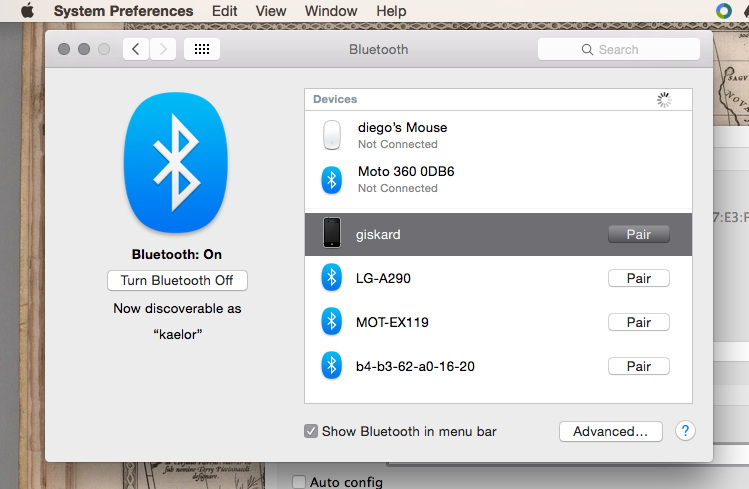Click the iPhone icon beside giskard
This screenshot has height=489, width=749.
pos(332,233)
